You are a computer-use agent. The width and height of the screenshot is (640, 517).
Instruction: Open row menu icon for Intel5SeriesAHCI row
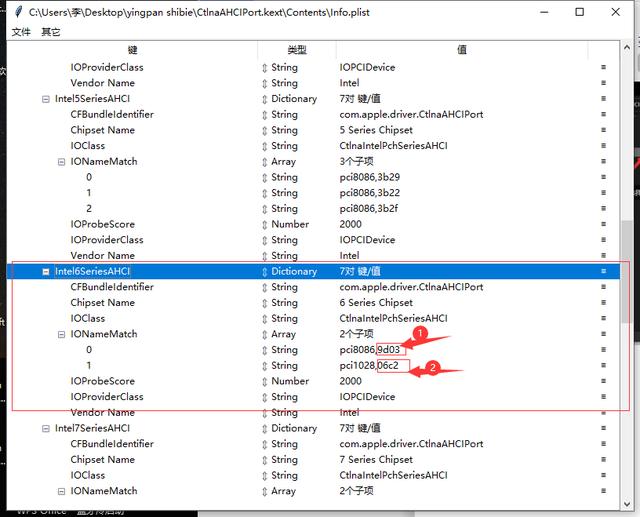click(x=603, y=98)
